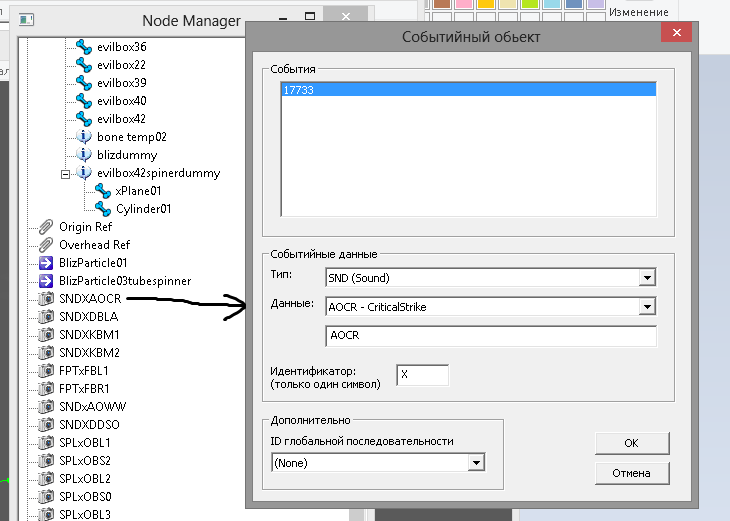Select the blizdummy node label

127,155
